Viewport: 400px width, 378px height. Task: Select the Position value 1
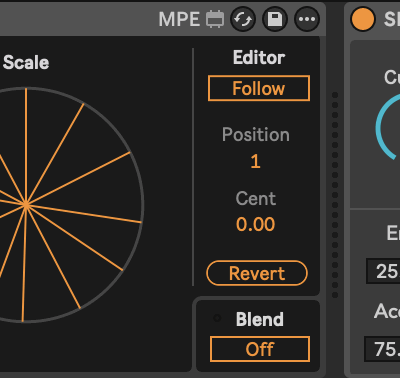pyautogui.click(x=255, y=161)
